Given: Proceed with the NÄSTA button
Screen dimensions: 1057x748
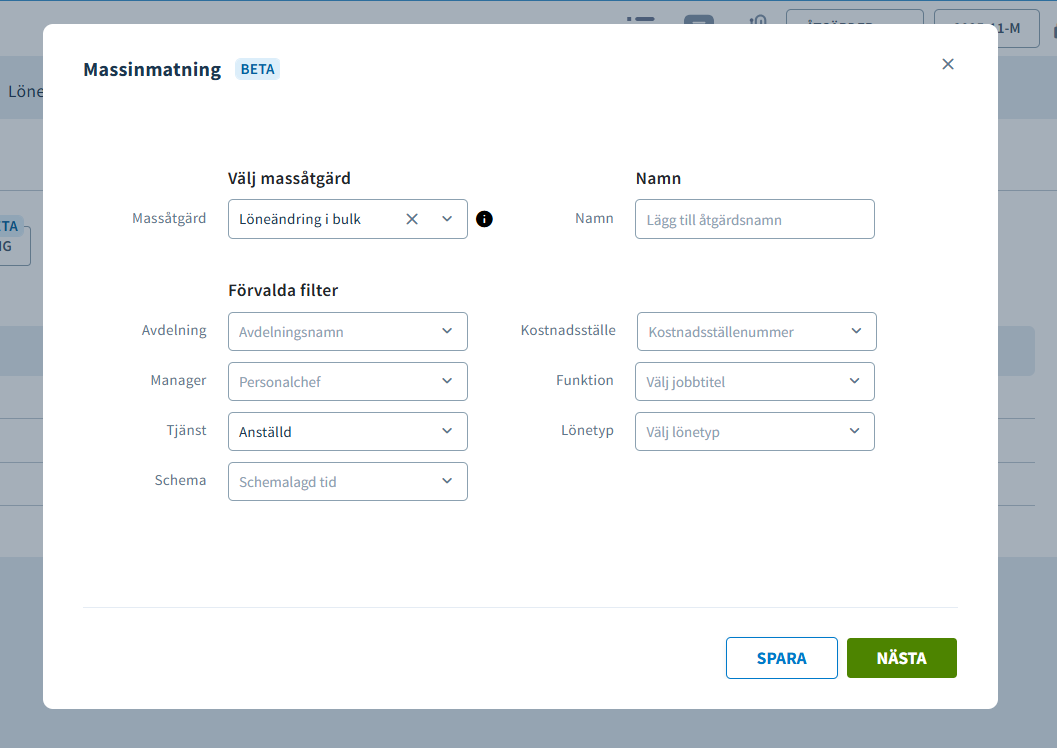Looking at the screenshot, I should pyautogui.click(x=901, y=658).
